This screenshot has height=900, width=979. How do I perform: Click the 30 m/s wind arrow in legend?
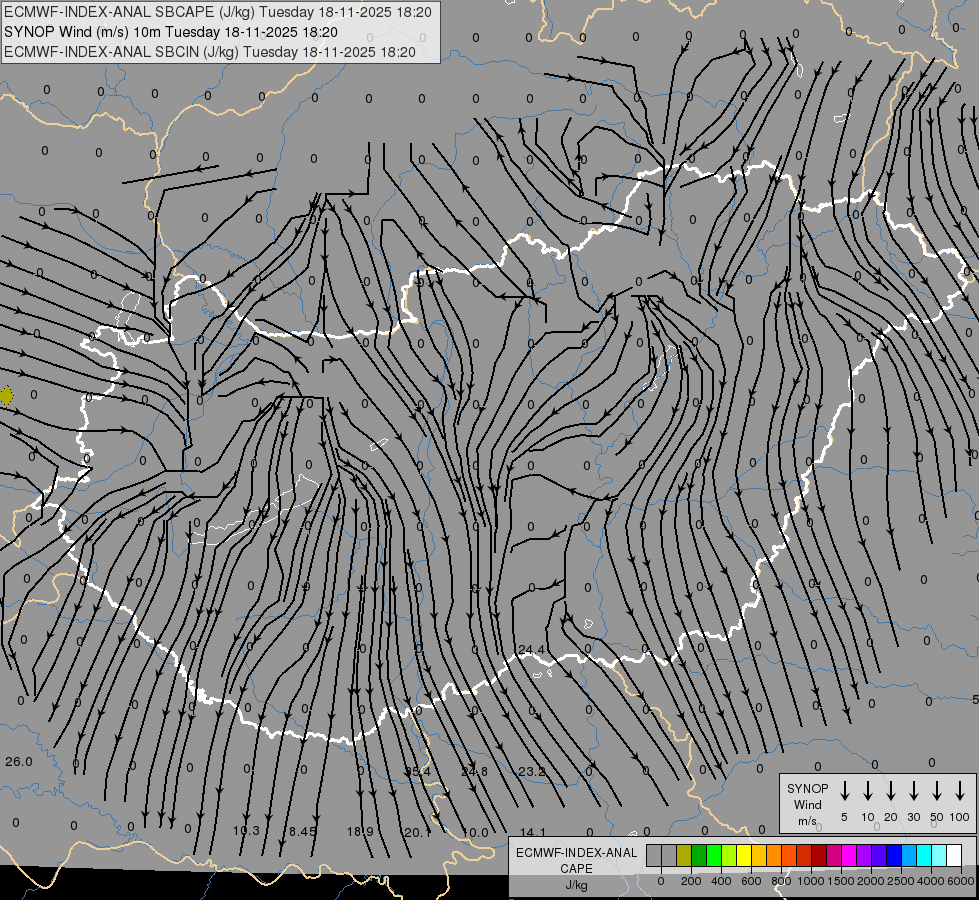pos(913,791)
